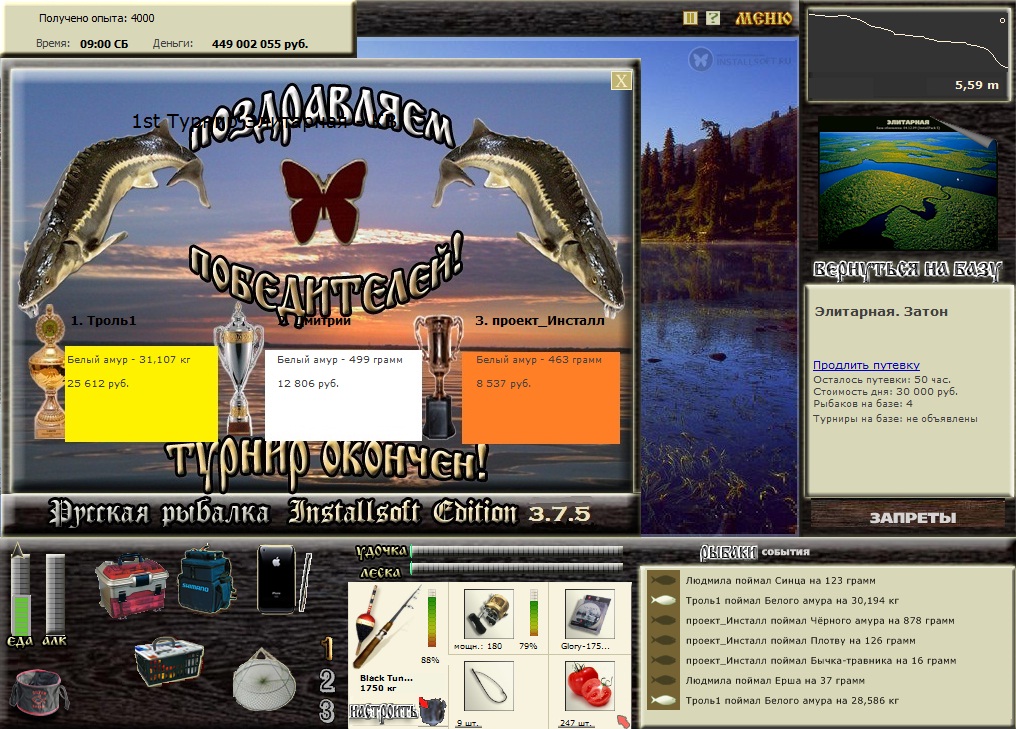The width and height of the screenshot is (1016, 729).
Task: Click the Вернуться на базу button
Action: point(907,269)
